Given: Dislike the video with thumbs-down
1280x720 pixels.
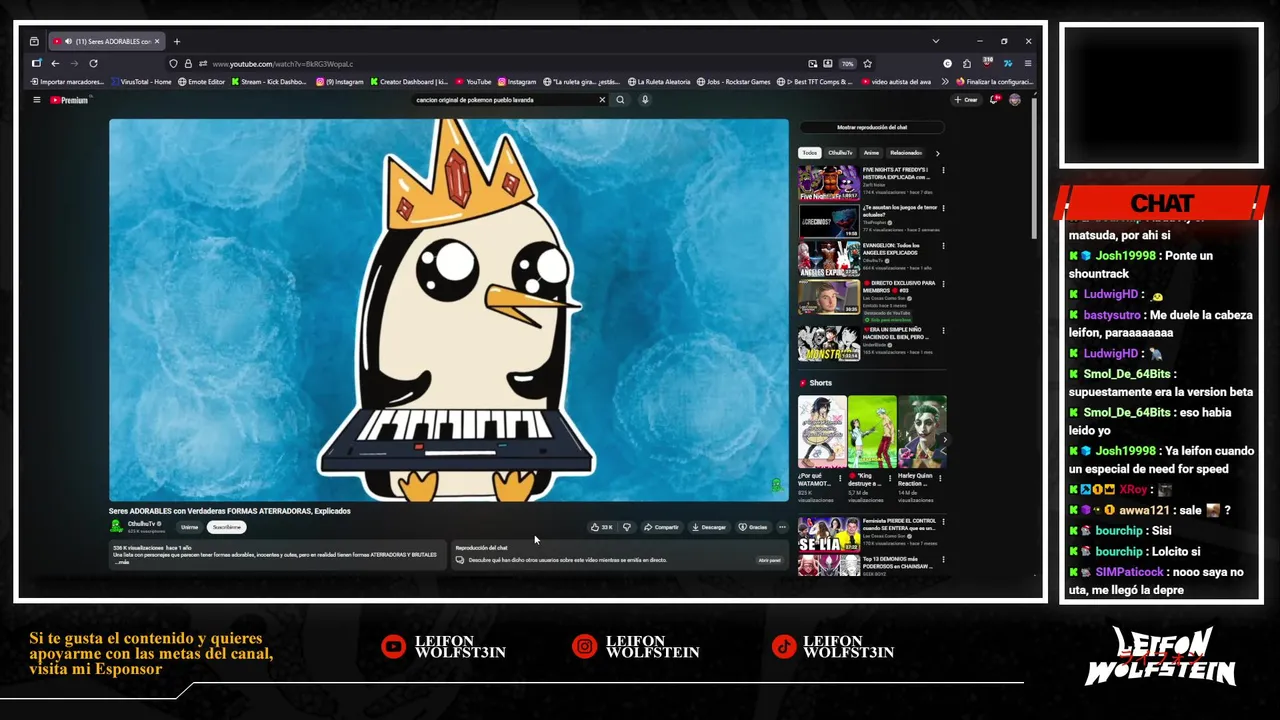Looking at the screenshot, I should click(x=627, y=527).
